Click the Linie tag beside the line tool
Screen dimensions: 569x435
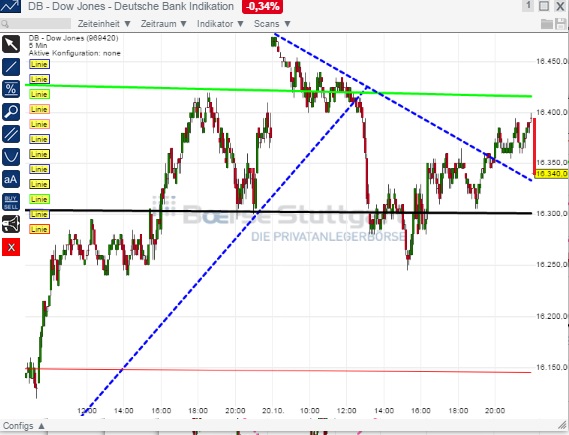pos(39,64)
